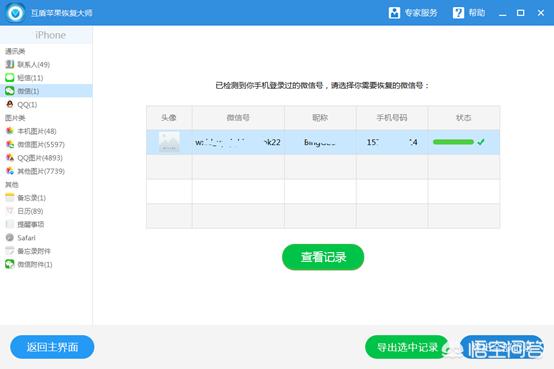Viewport: 554px width, 369px height.
Task: Select 短信(11) in sidebar
Action: coord(30,78)
